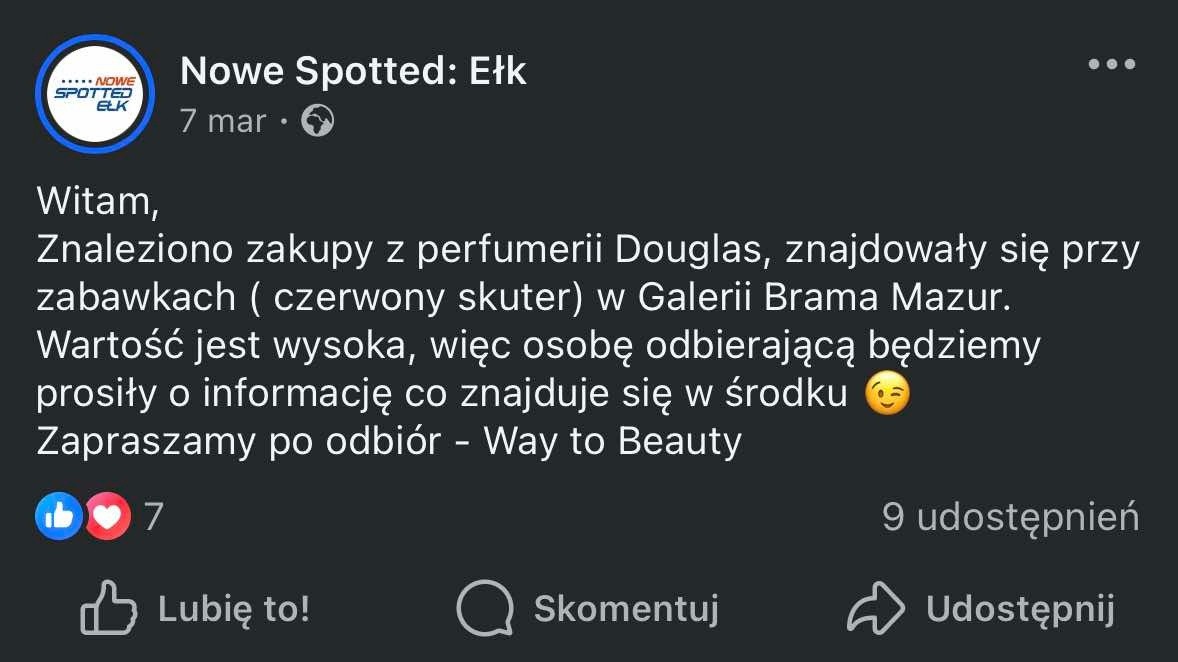Image resolution: width=1178 pixels, height=662 pixels.
Task: Click the red heart reaction icon
Action: pos(107,516)
